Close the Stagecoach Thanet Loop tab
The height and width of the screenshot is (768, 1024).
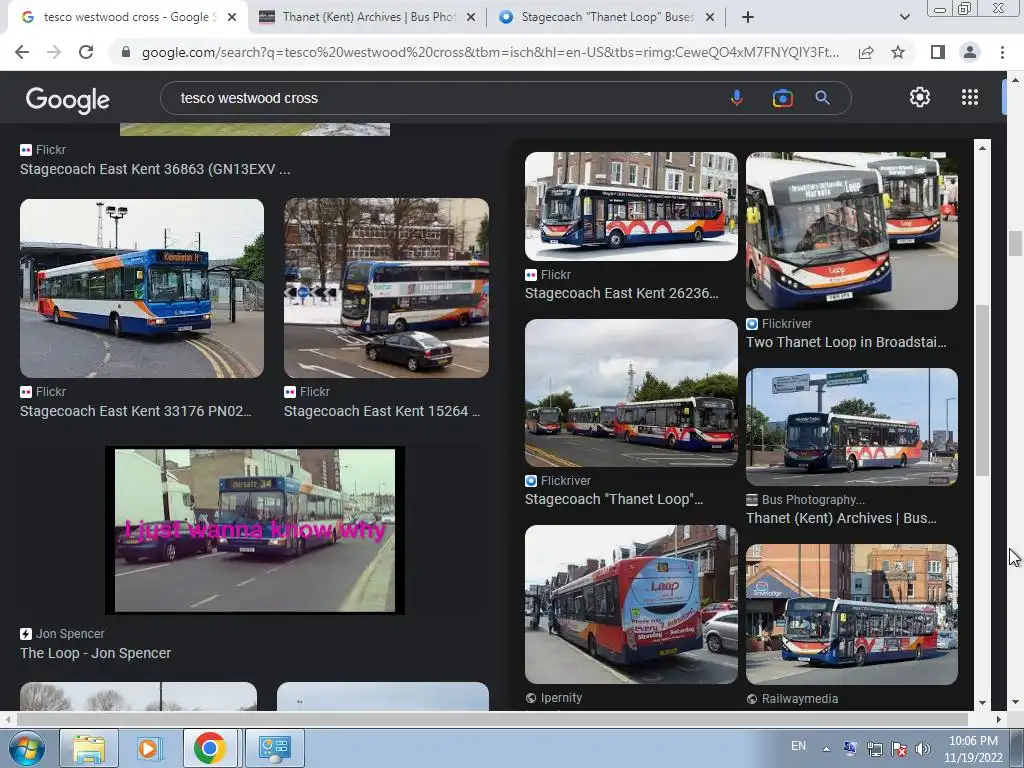pyautogui.click(x=710, y=17)
